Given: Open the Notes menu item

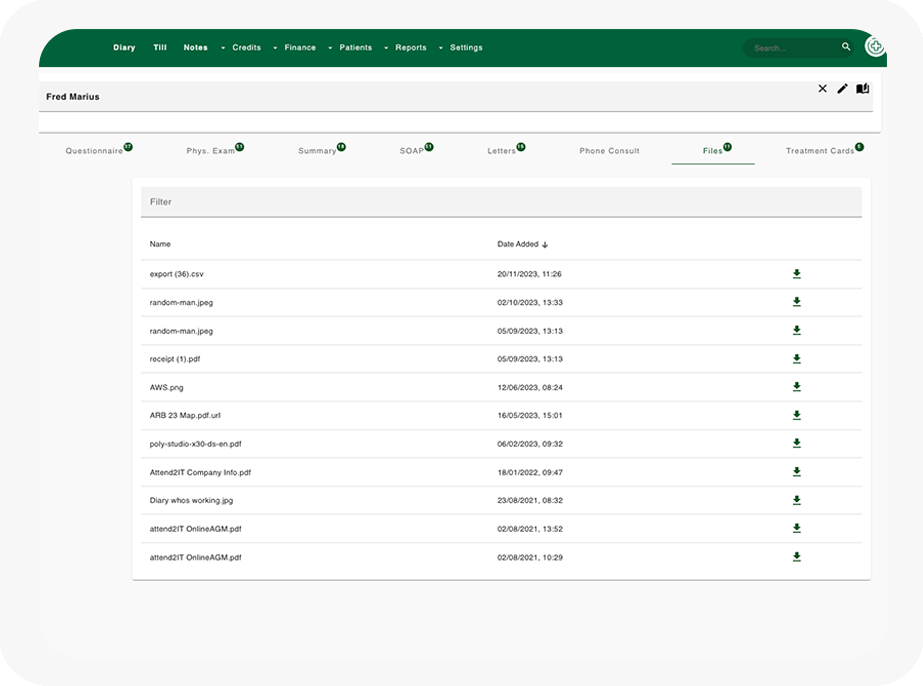Looking at the screenshot, I should tap(195, 48).
